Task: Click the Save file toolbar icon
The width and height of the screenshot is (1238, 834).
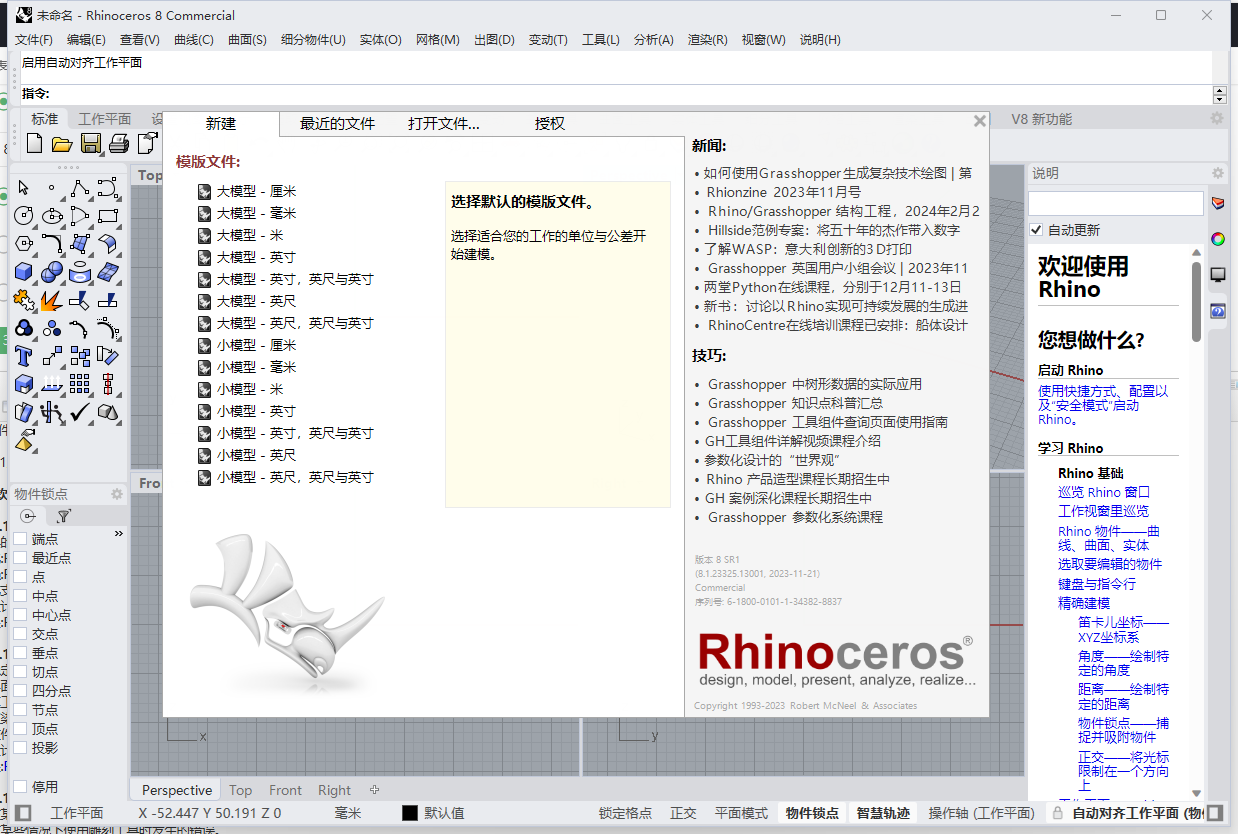Action: pyautogui.click(x=92, y=143)
